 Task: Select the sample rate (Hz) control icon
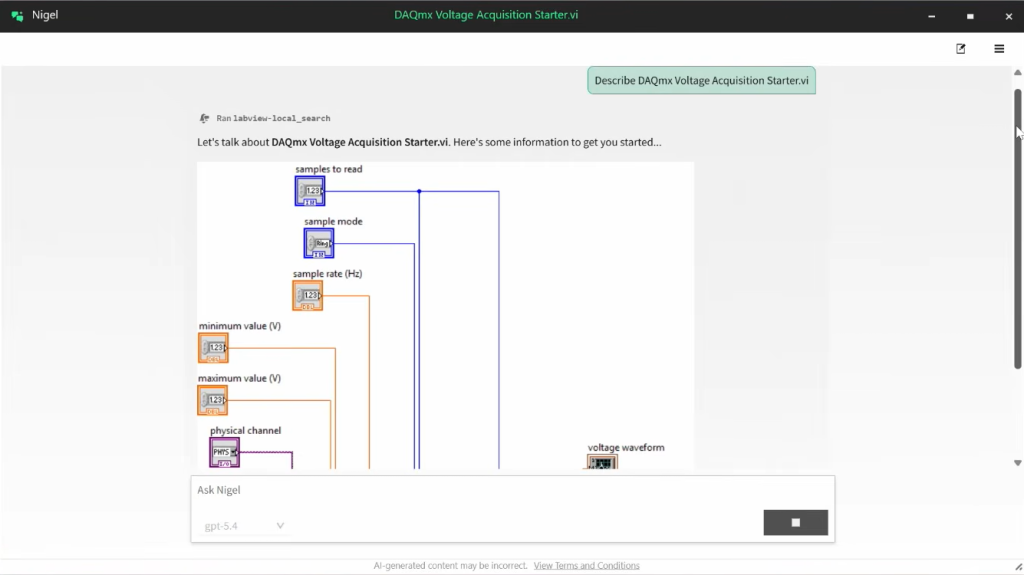click(308, 295)
